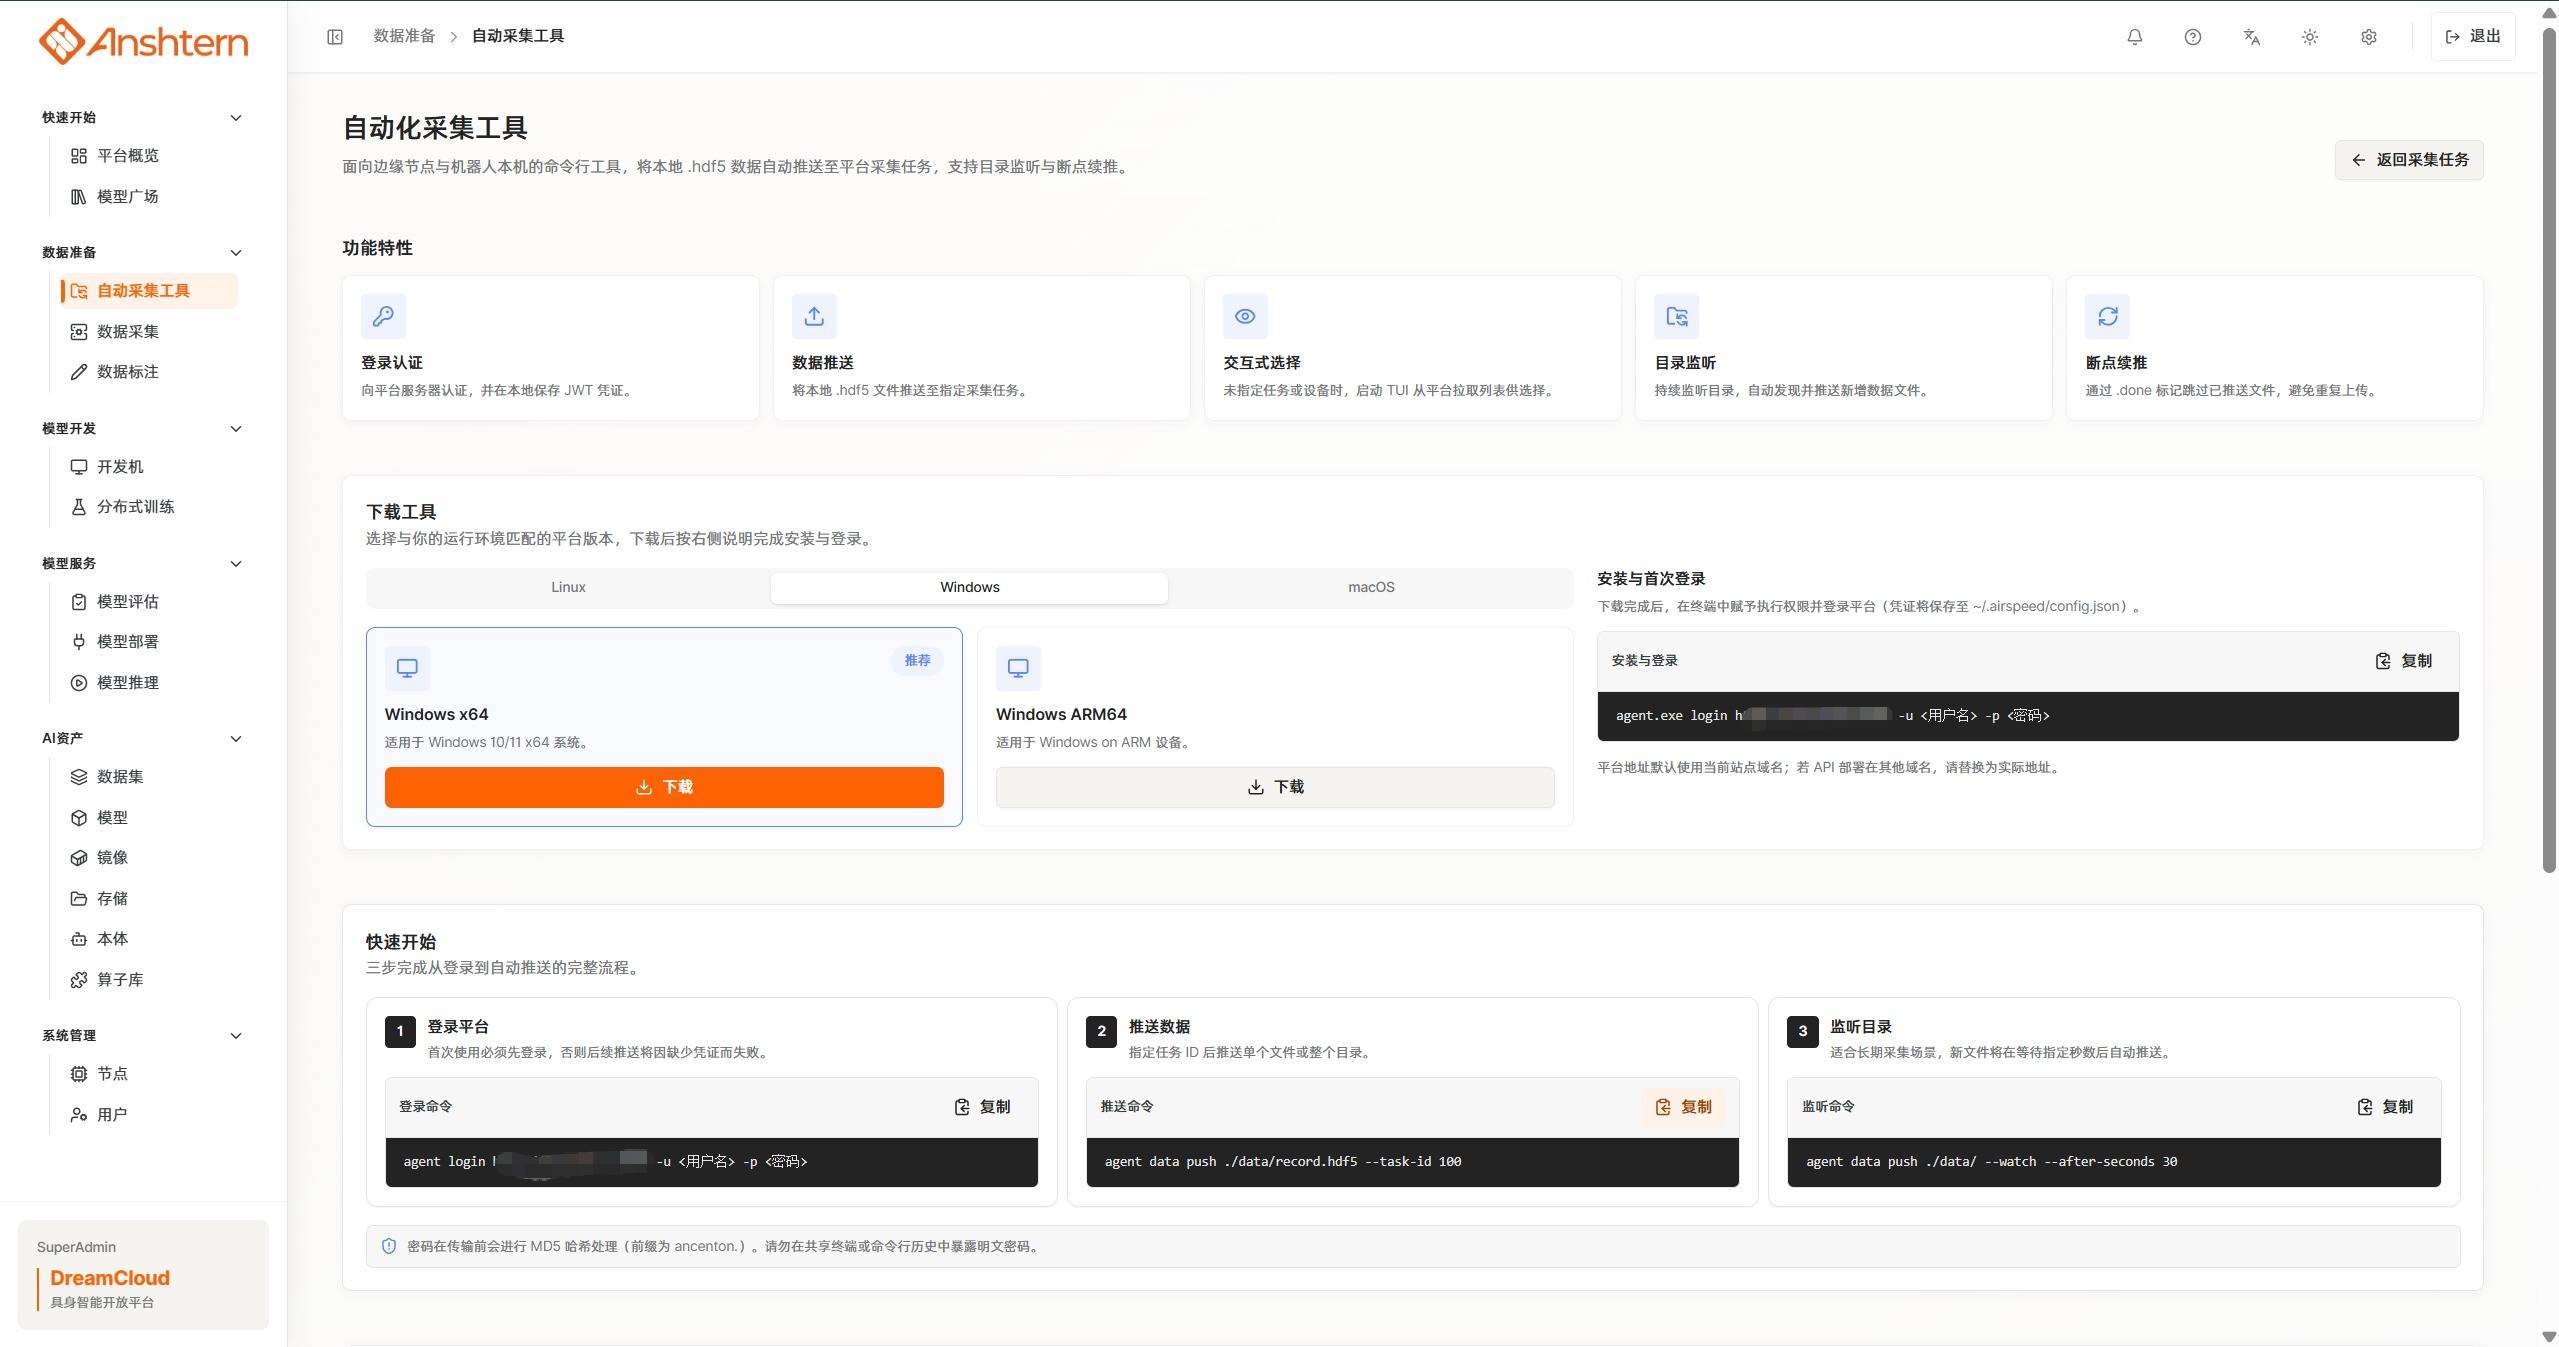Viewport: 2559px width, 1347px height.
Task: Open 模型 under AI资产
Action: pos(148,818)
